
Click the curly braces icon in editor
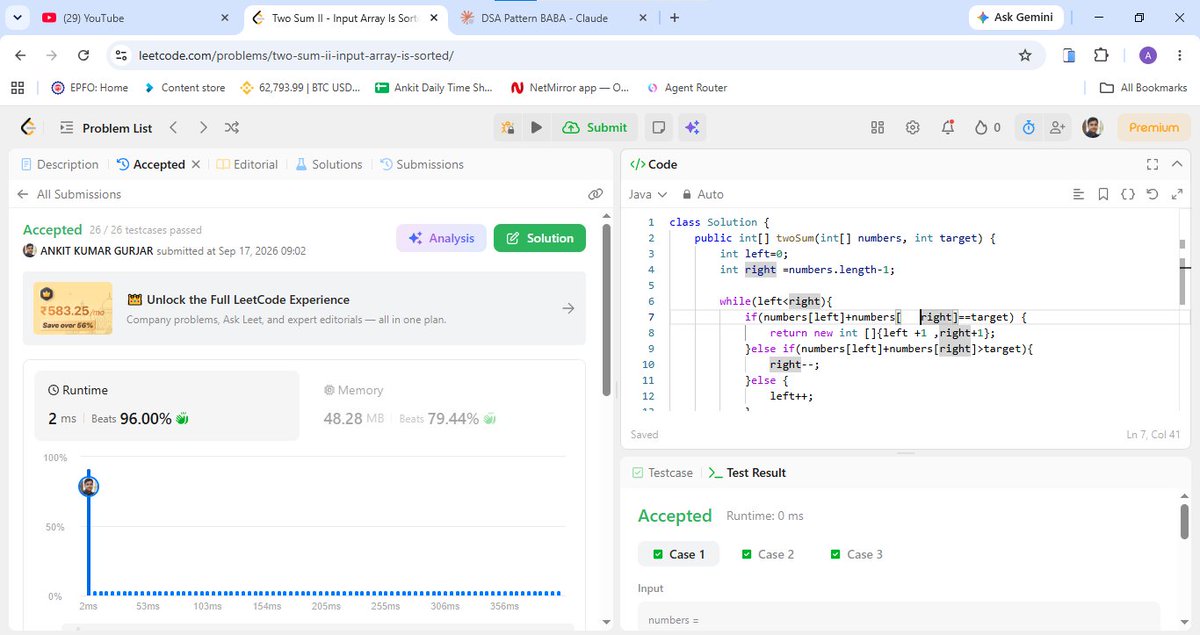coord(1128,194)
